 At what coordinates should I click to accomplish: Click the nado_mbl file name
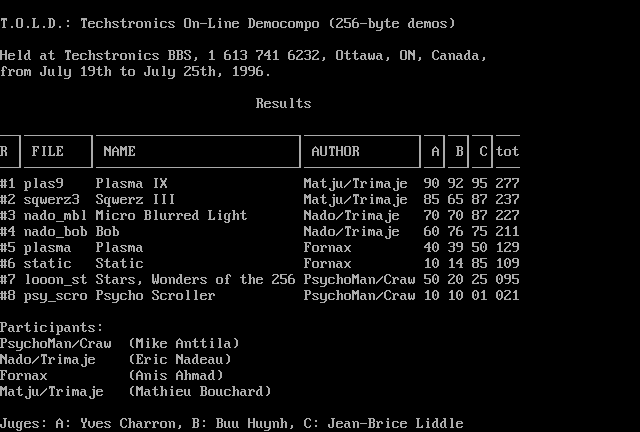pyautogui.click(x=55, y=216)
